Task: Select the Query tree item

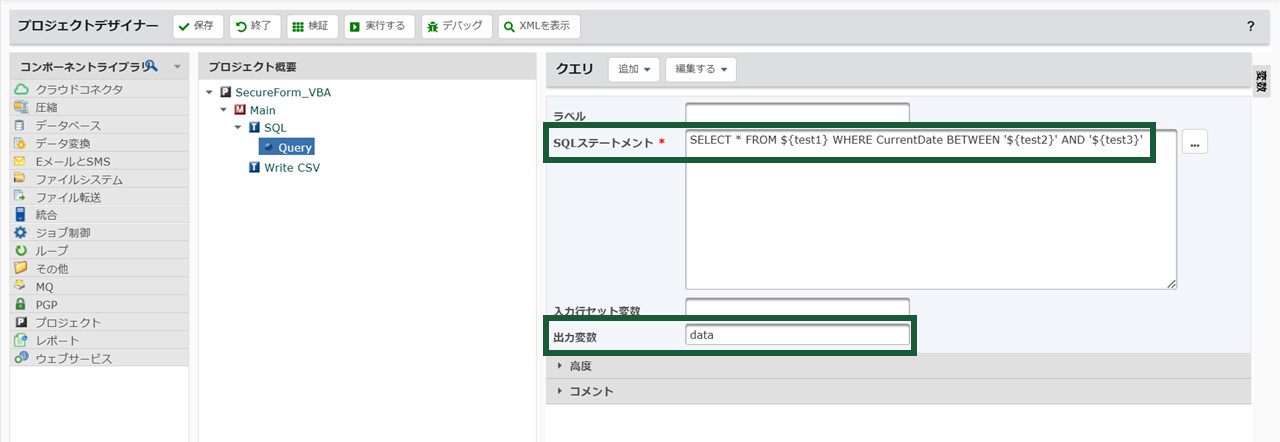Action: tap(288, 147)
